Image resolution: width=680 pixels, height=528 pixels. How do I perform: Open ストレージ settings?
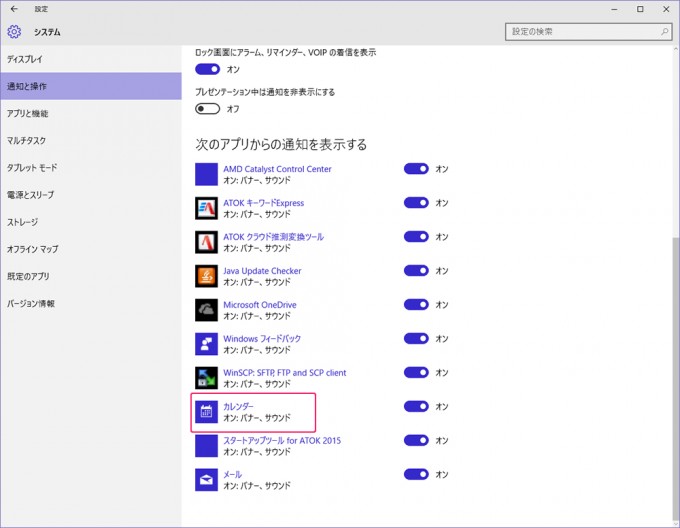(91, 222)
